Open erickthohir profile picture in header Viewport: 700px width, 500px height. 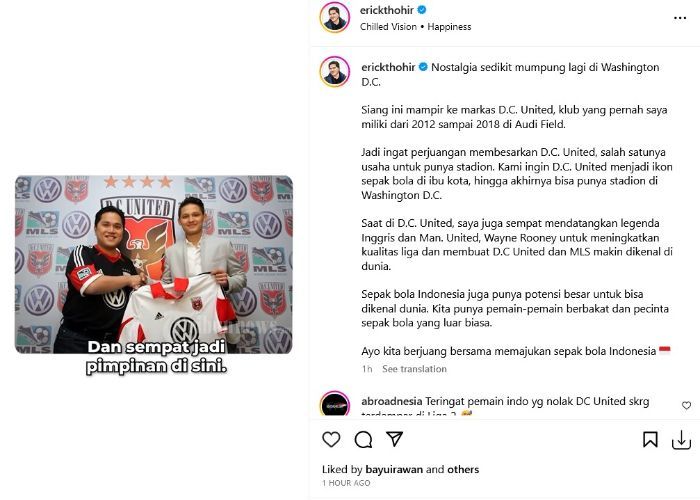coord(335,17)
